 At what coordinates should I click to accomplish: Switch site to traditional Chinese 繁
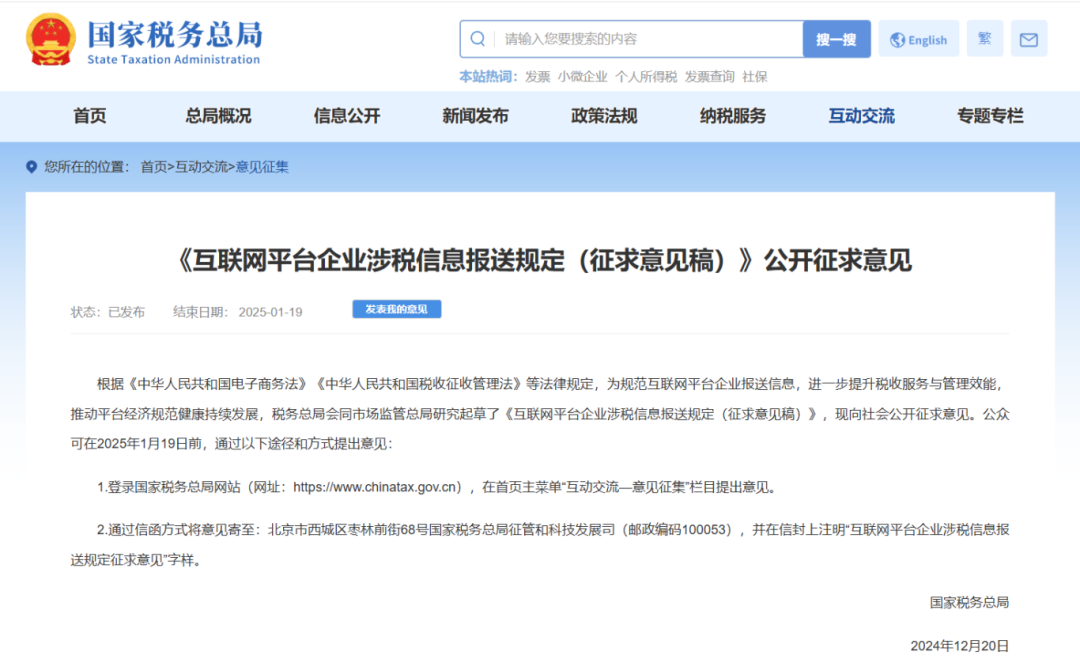(x=983, y=38)
